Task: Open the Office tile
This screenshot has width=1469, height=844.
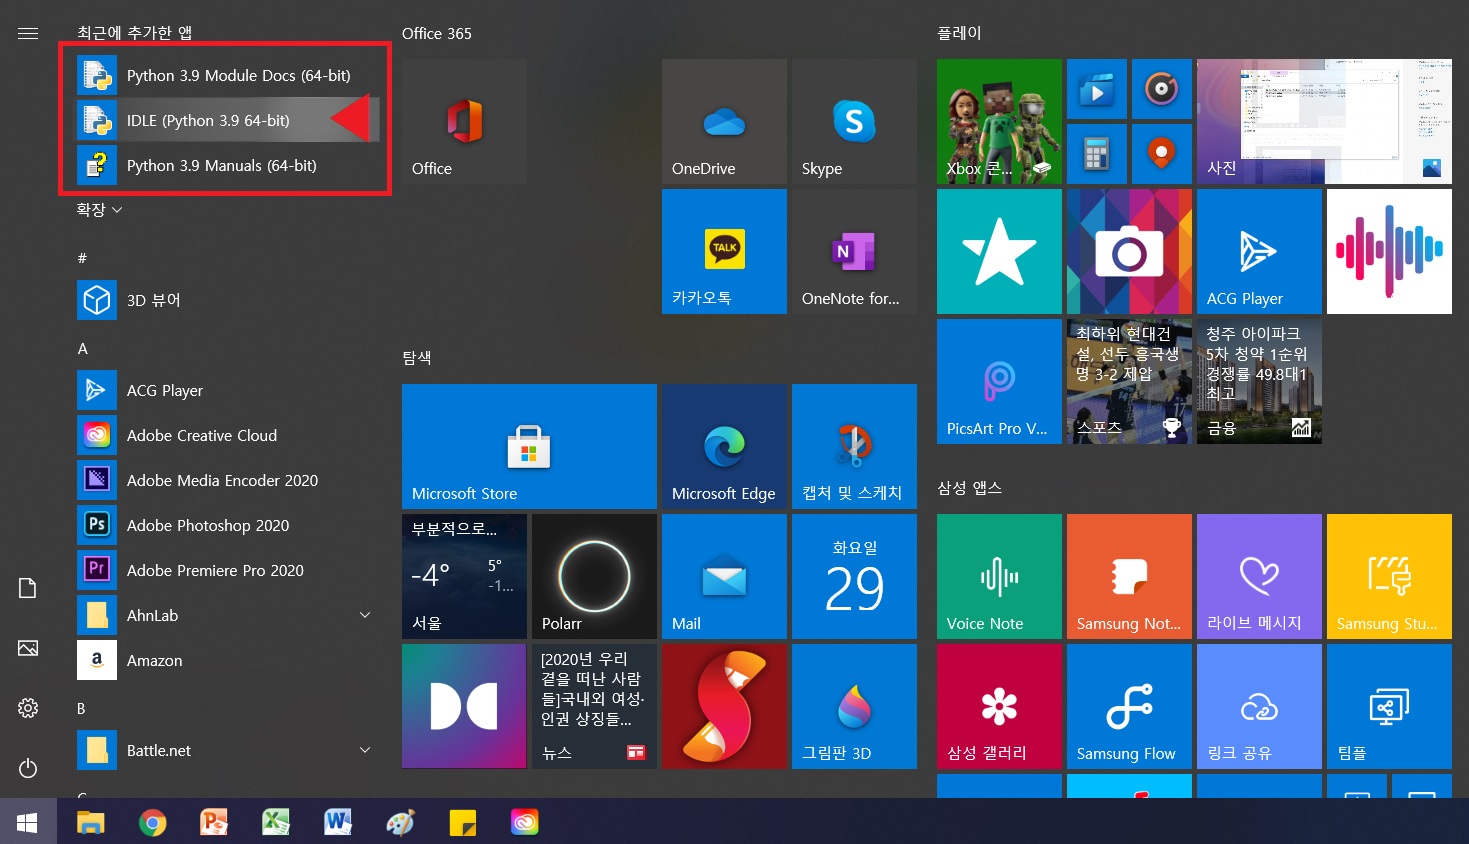Action: coord(464,121)
